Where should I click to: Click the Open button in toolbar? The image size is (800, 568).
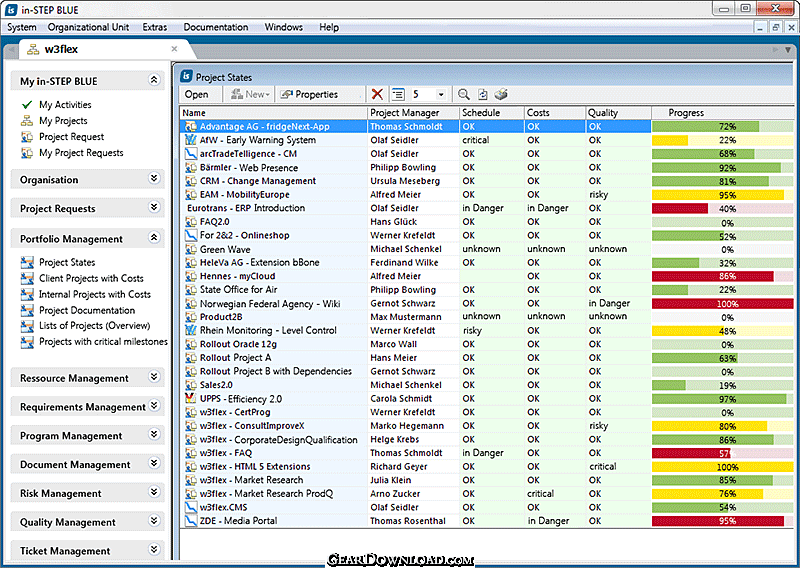coord(196,94)
